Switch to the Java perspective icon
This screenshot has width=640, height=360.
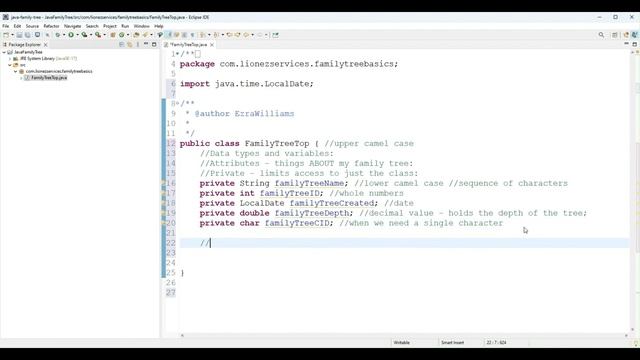[x=634, y=35]
